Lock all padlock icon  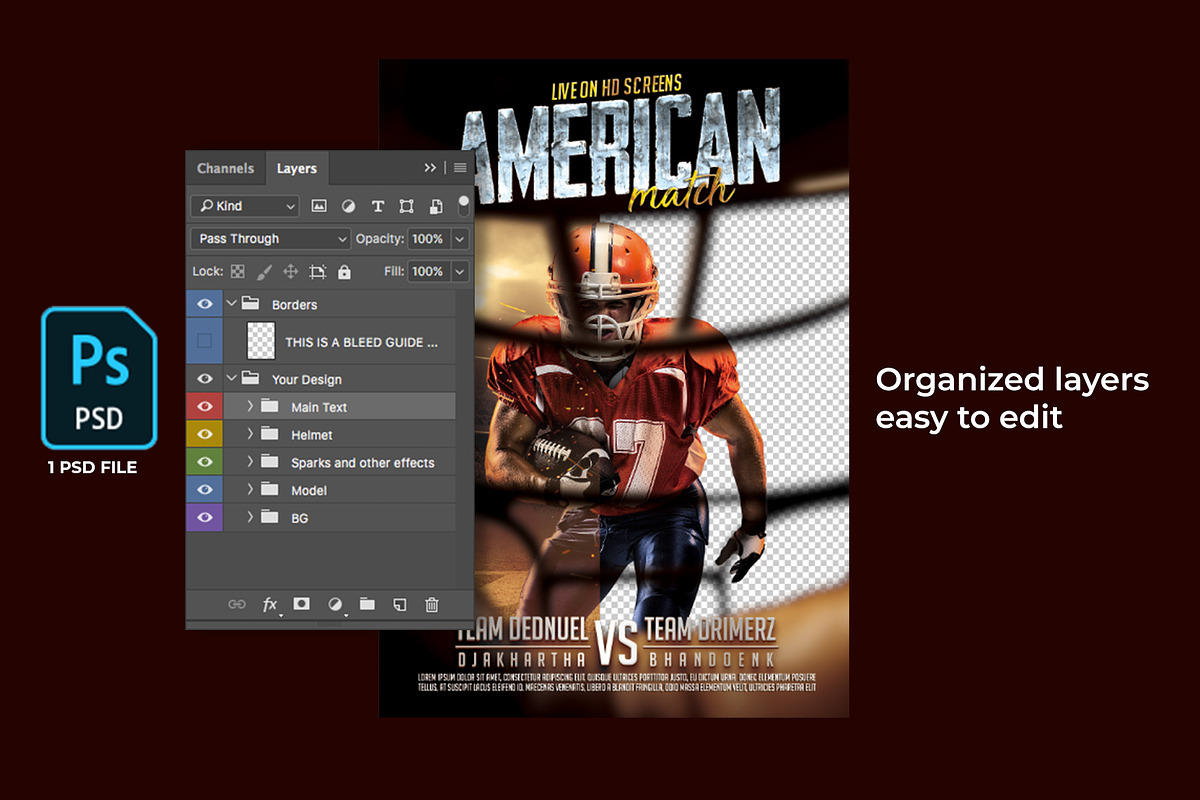pos(345,271)
